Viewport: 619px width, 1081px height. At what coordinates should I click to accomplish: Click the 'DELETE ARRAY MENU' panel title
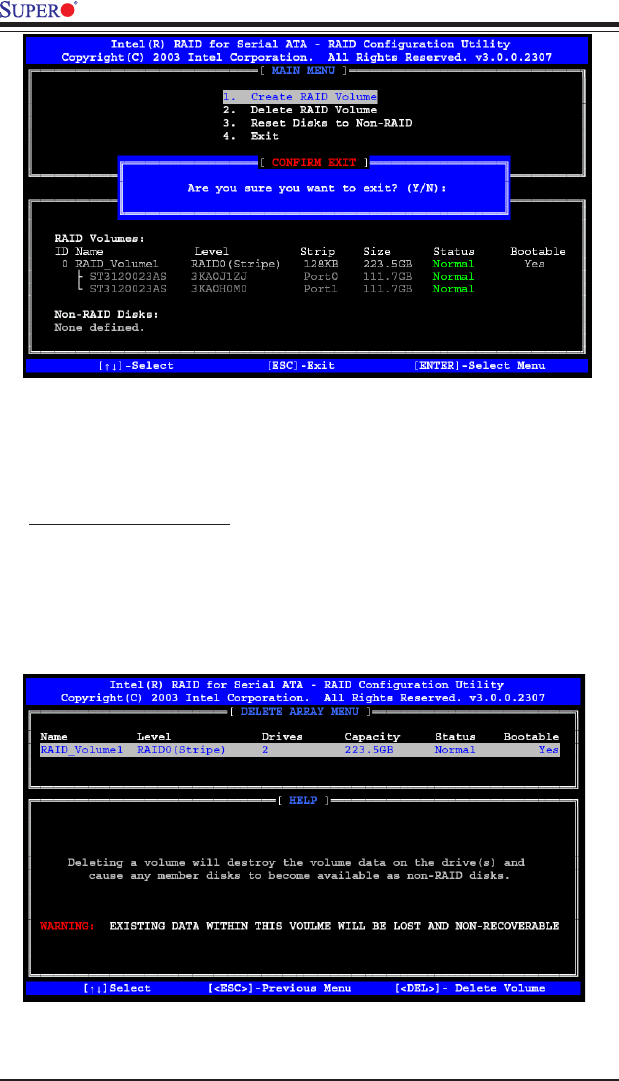click(301, 711)
